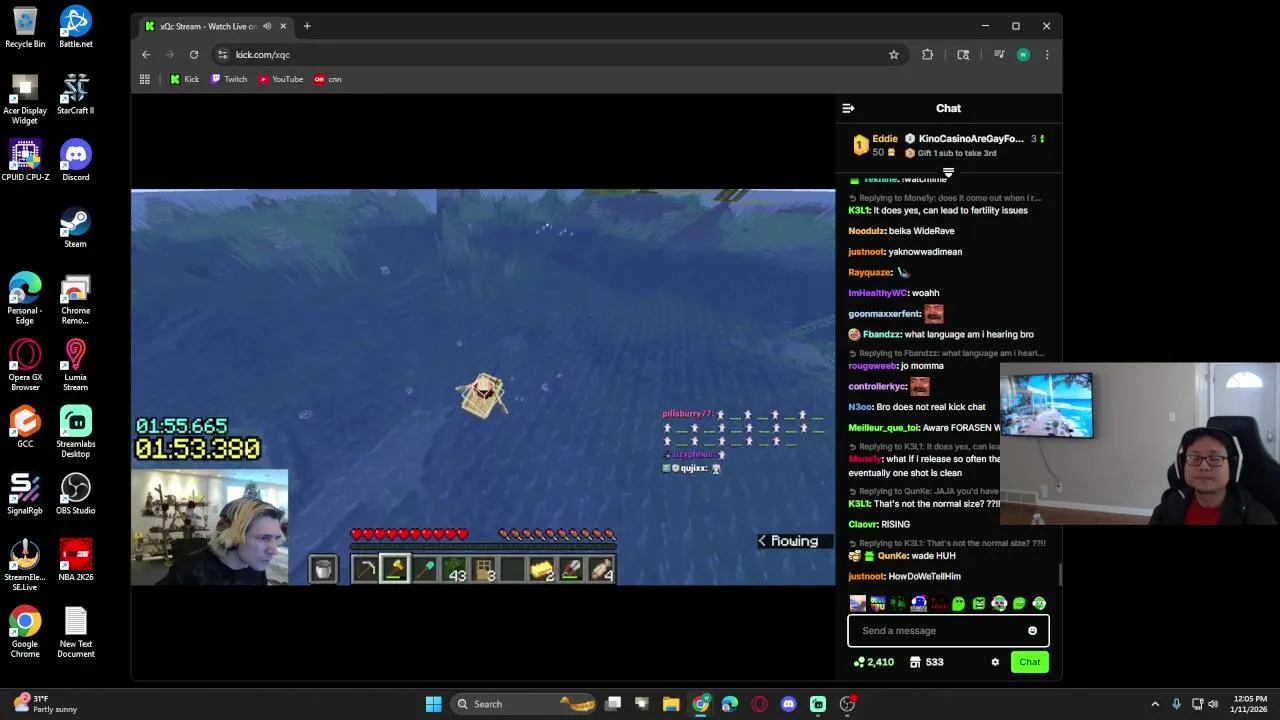This screenshot has height=720, width=1280.
Task: Click the Twitch bookmark
Action: pyautogui.click(x=229, y=79)
